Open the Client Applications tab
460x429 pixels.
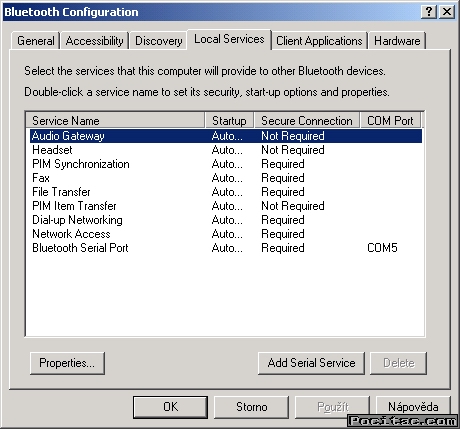tap(319, 41)
